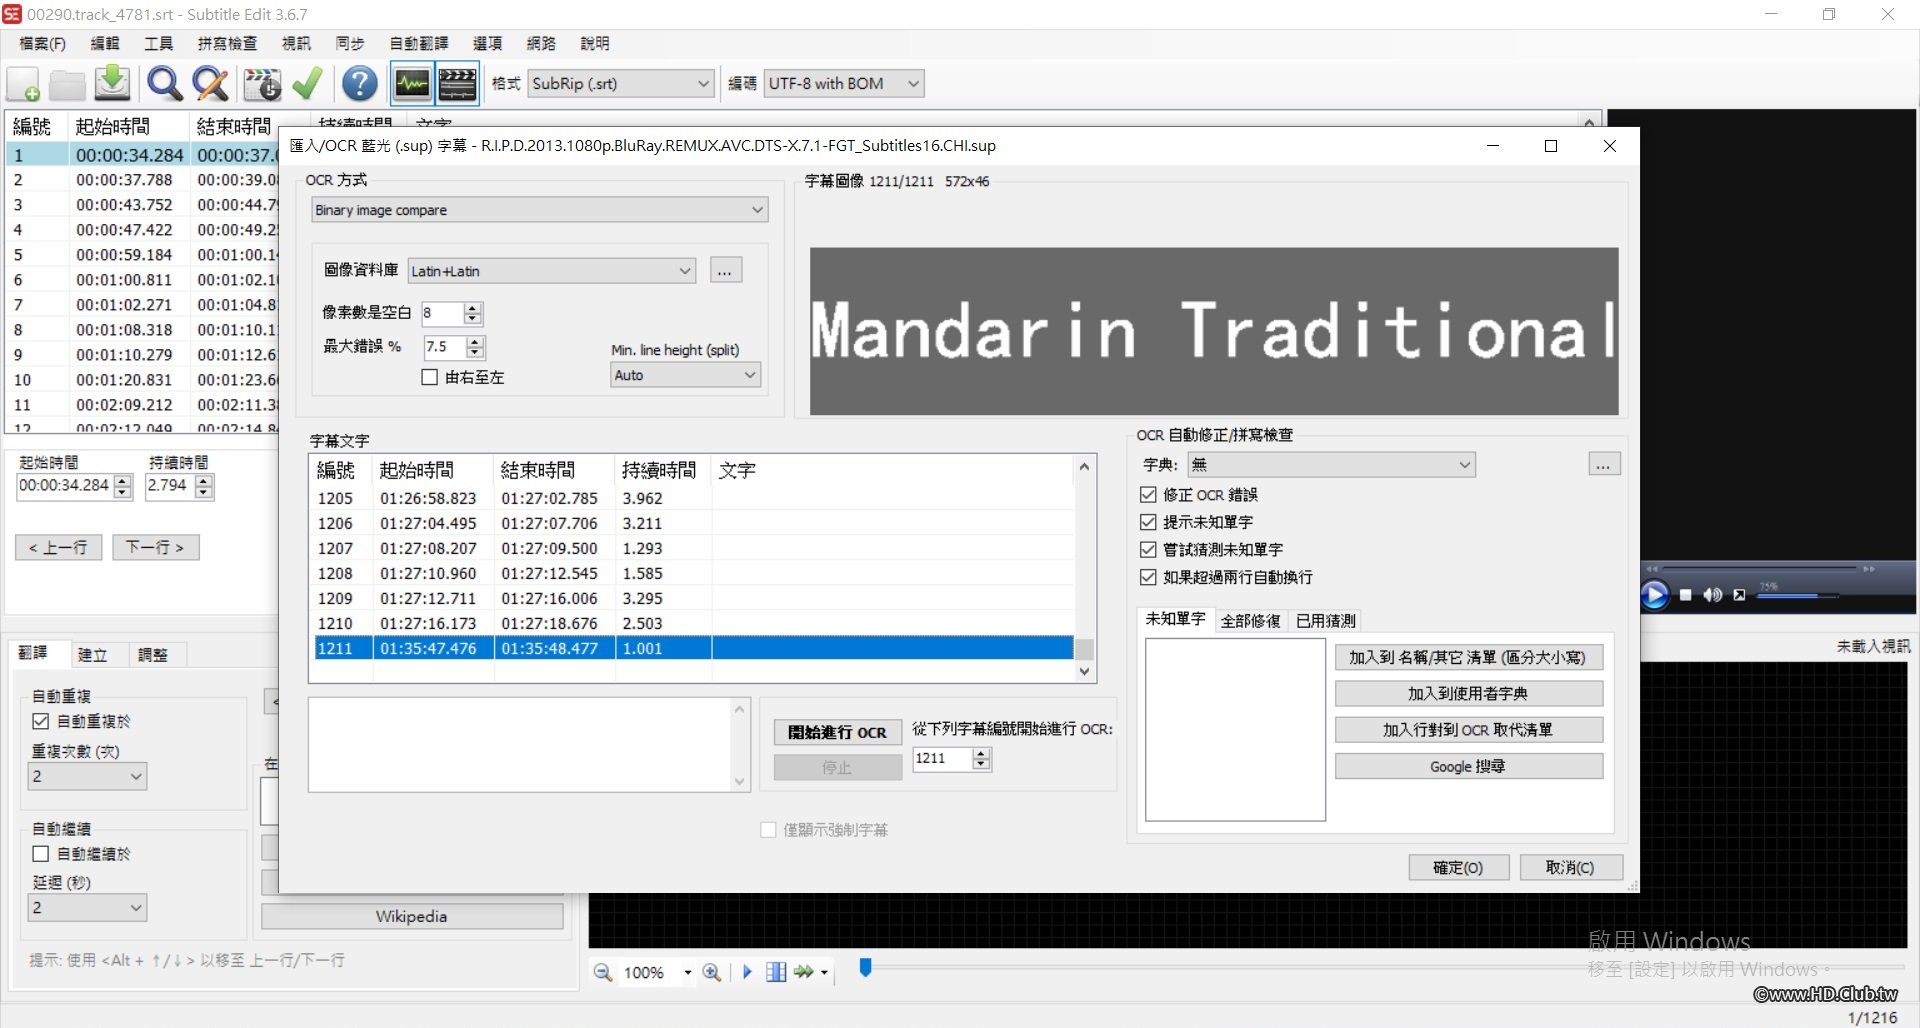Click the green checkmark spell check icon
Viewport: 1920px width, 1028px height.
(307, 84)
